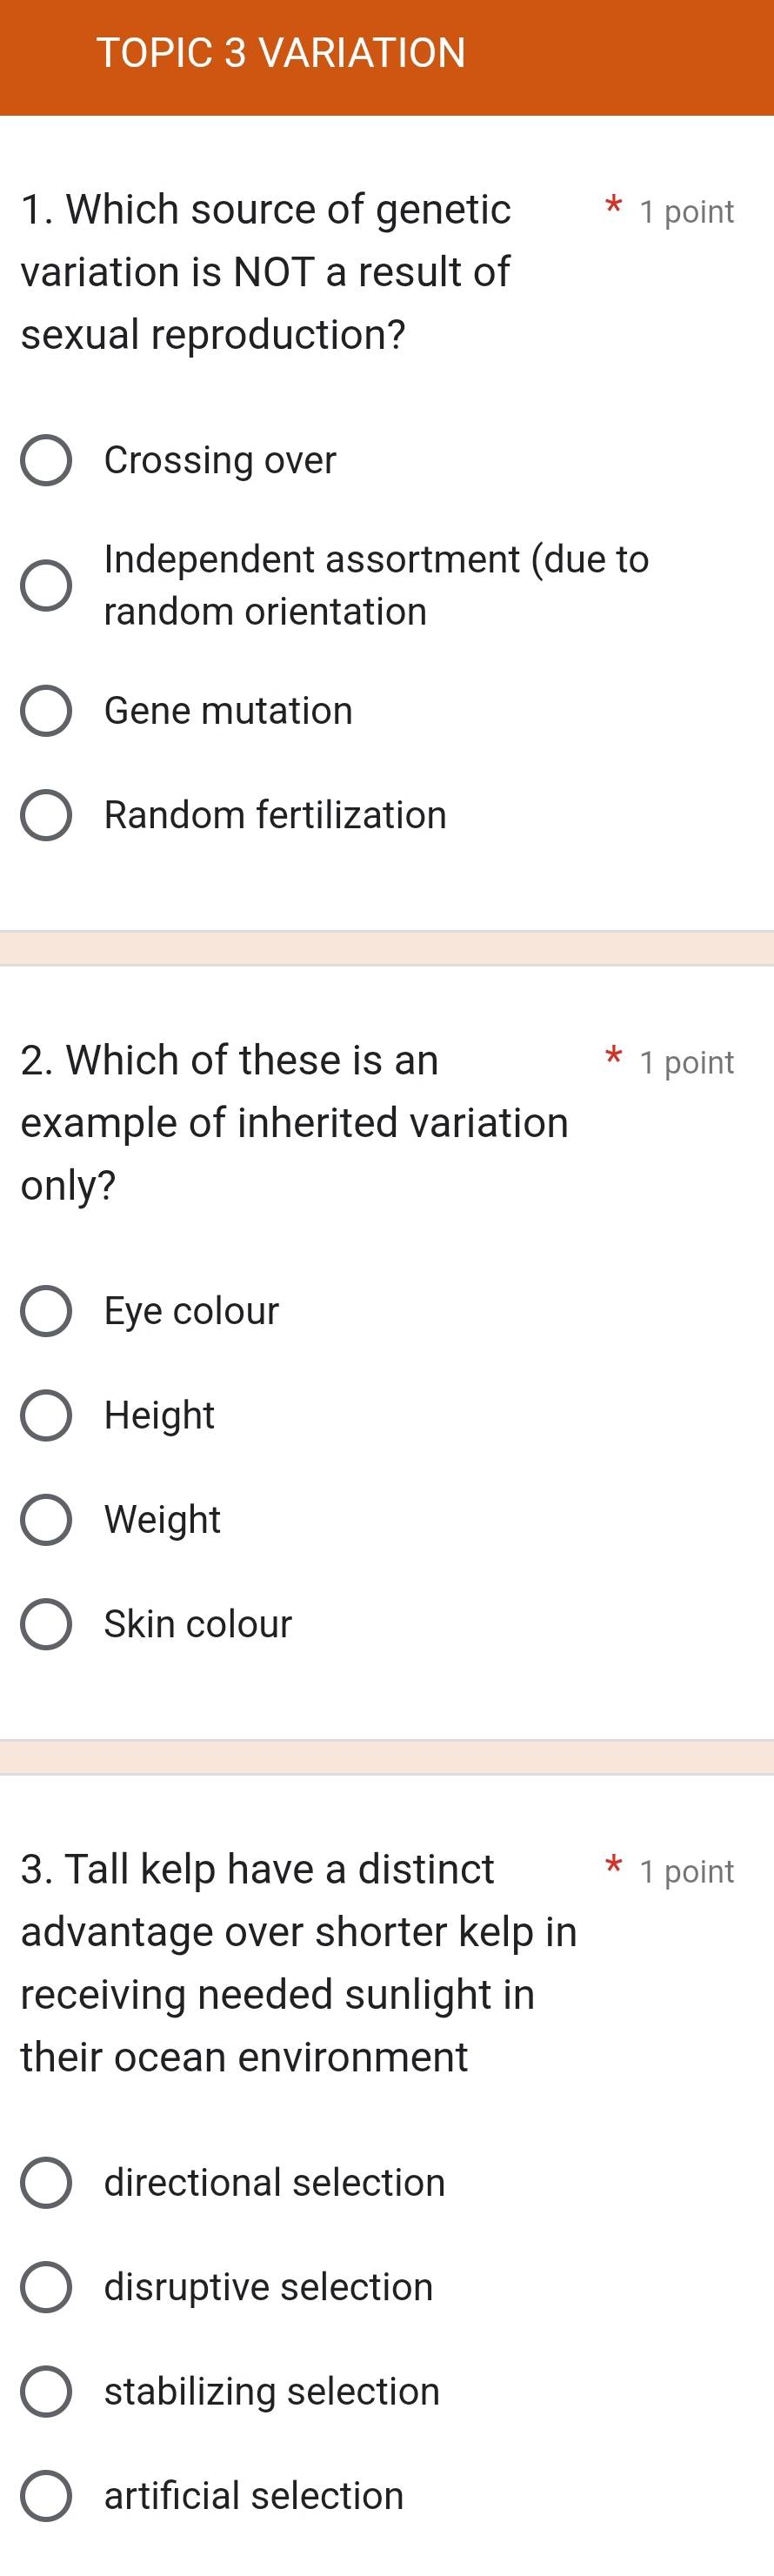The width and height of the screenshot is (774, 2576).
Task: Pick Weight as an answer
Action: tap(46, 1521)
